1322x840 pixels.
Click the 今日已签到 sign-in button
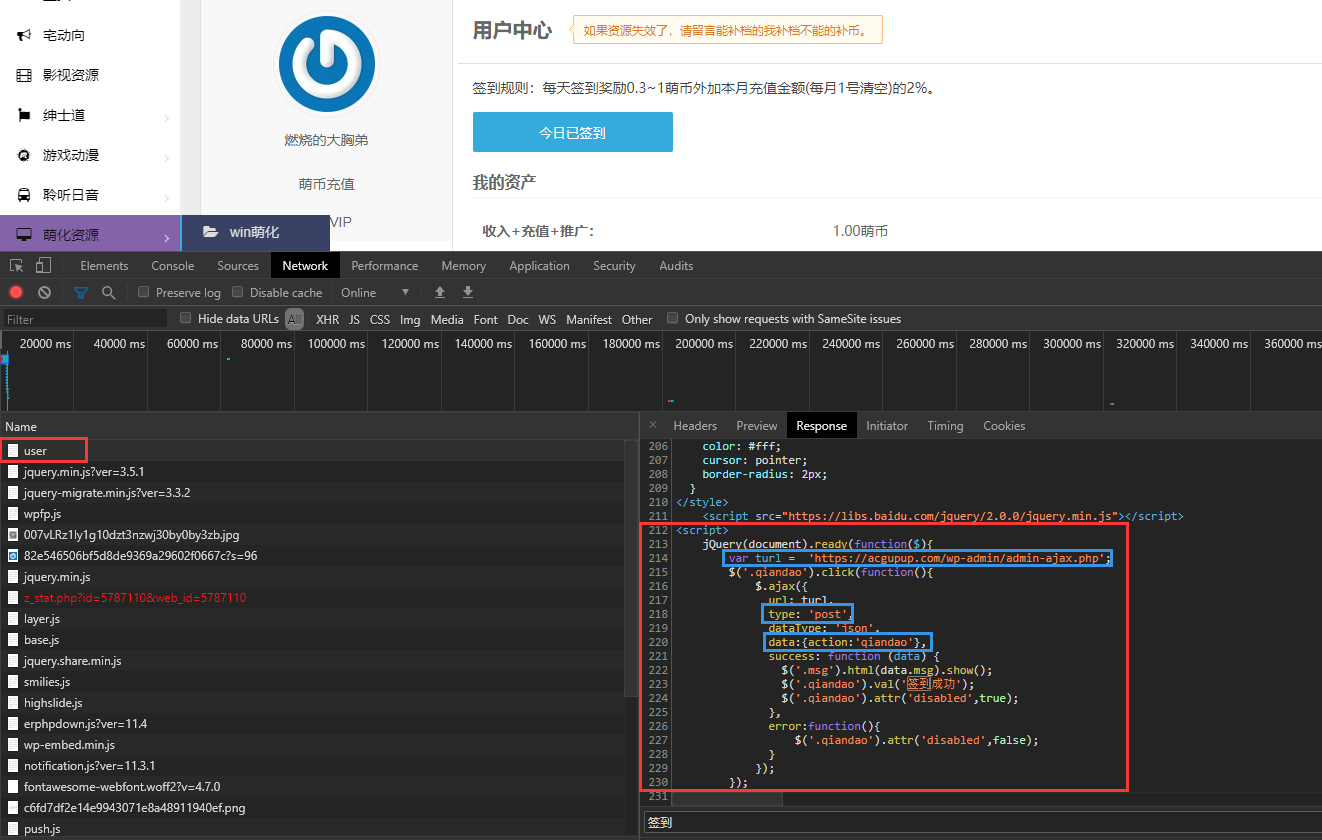tap(572, 132)
